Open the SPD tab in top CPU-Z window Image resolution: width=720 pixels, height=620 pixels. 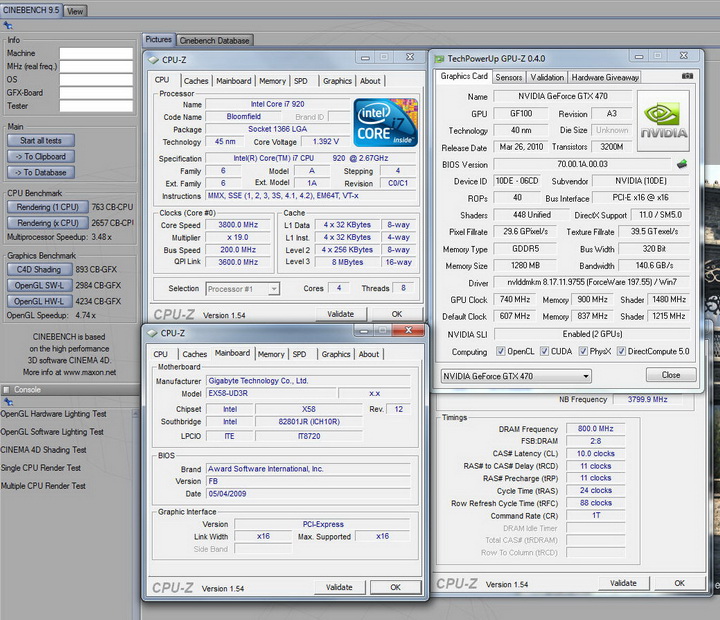(301, 81)
